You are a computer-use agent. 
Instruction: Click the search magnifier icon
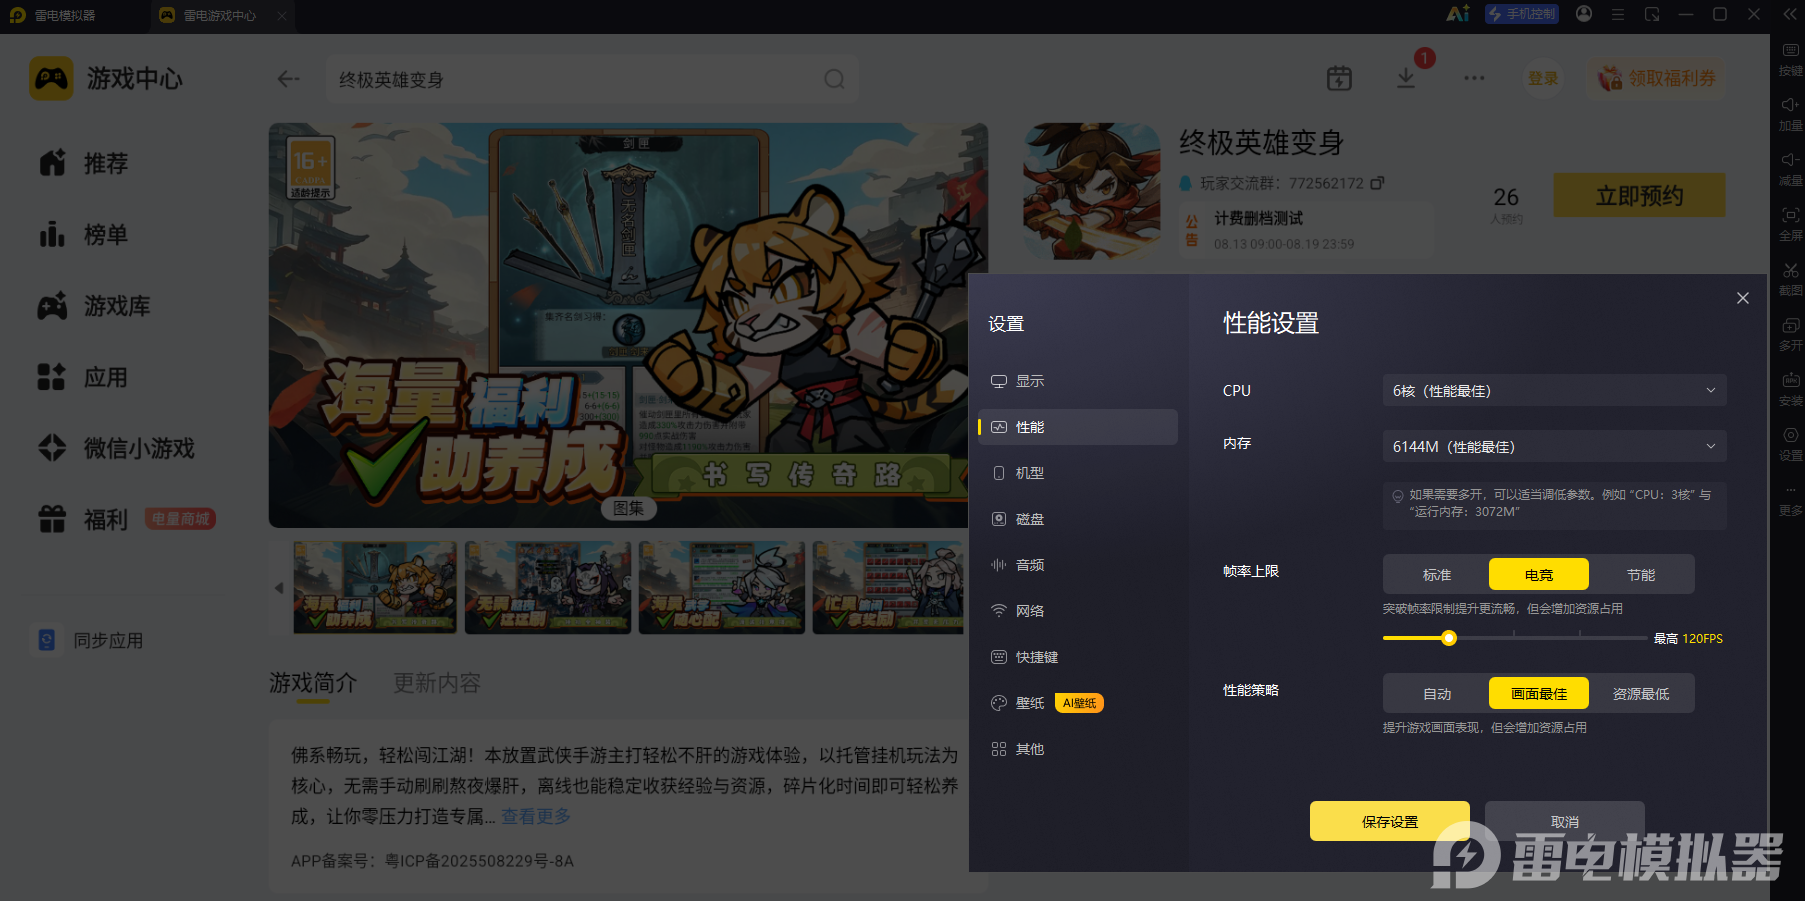point(834,79)
